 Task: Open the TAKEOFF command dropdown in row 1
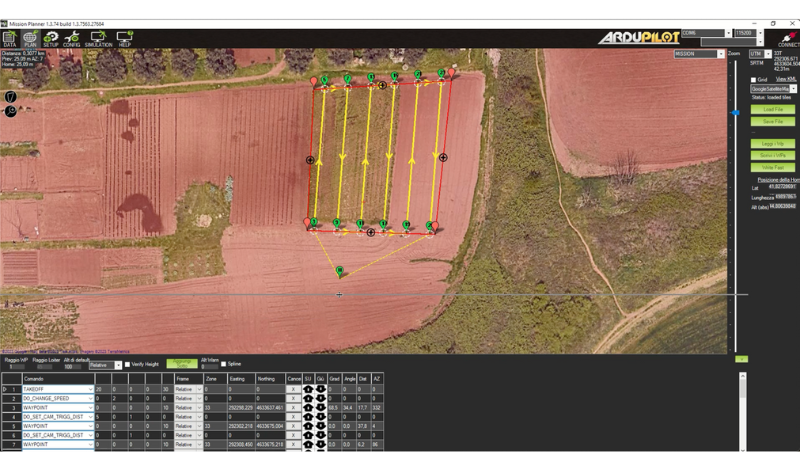[90, 389]
